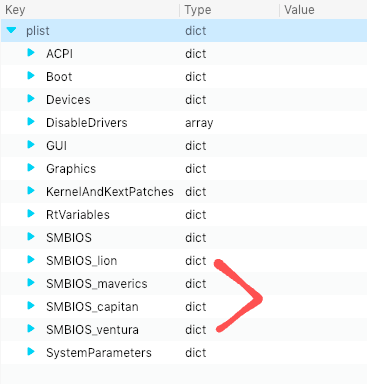Click the dict type of SMBIOS_capitan
The width and height of the screenshot is (367, 384).
tap(196, 307)
